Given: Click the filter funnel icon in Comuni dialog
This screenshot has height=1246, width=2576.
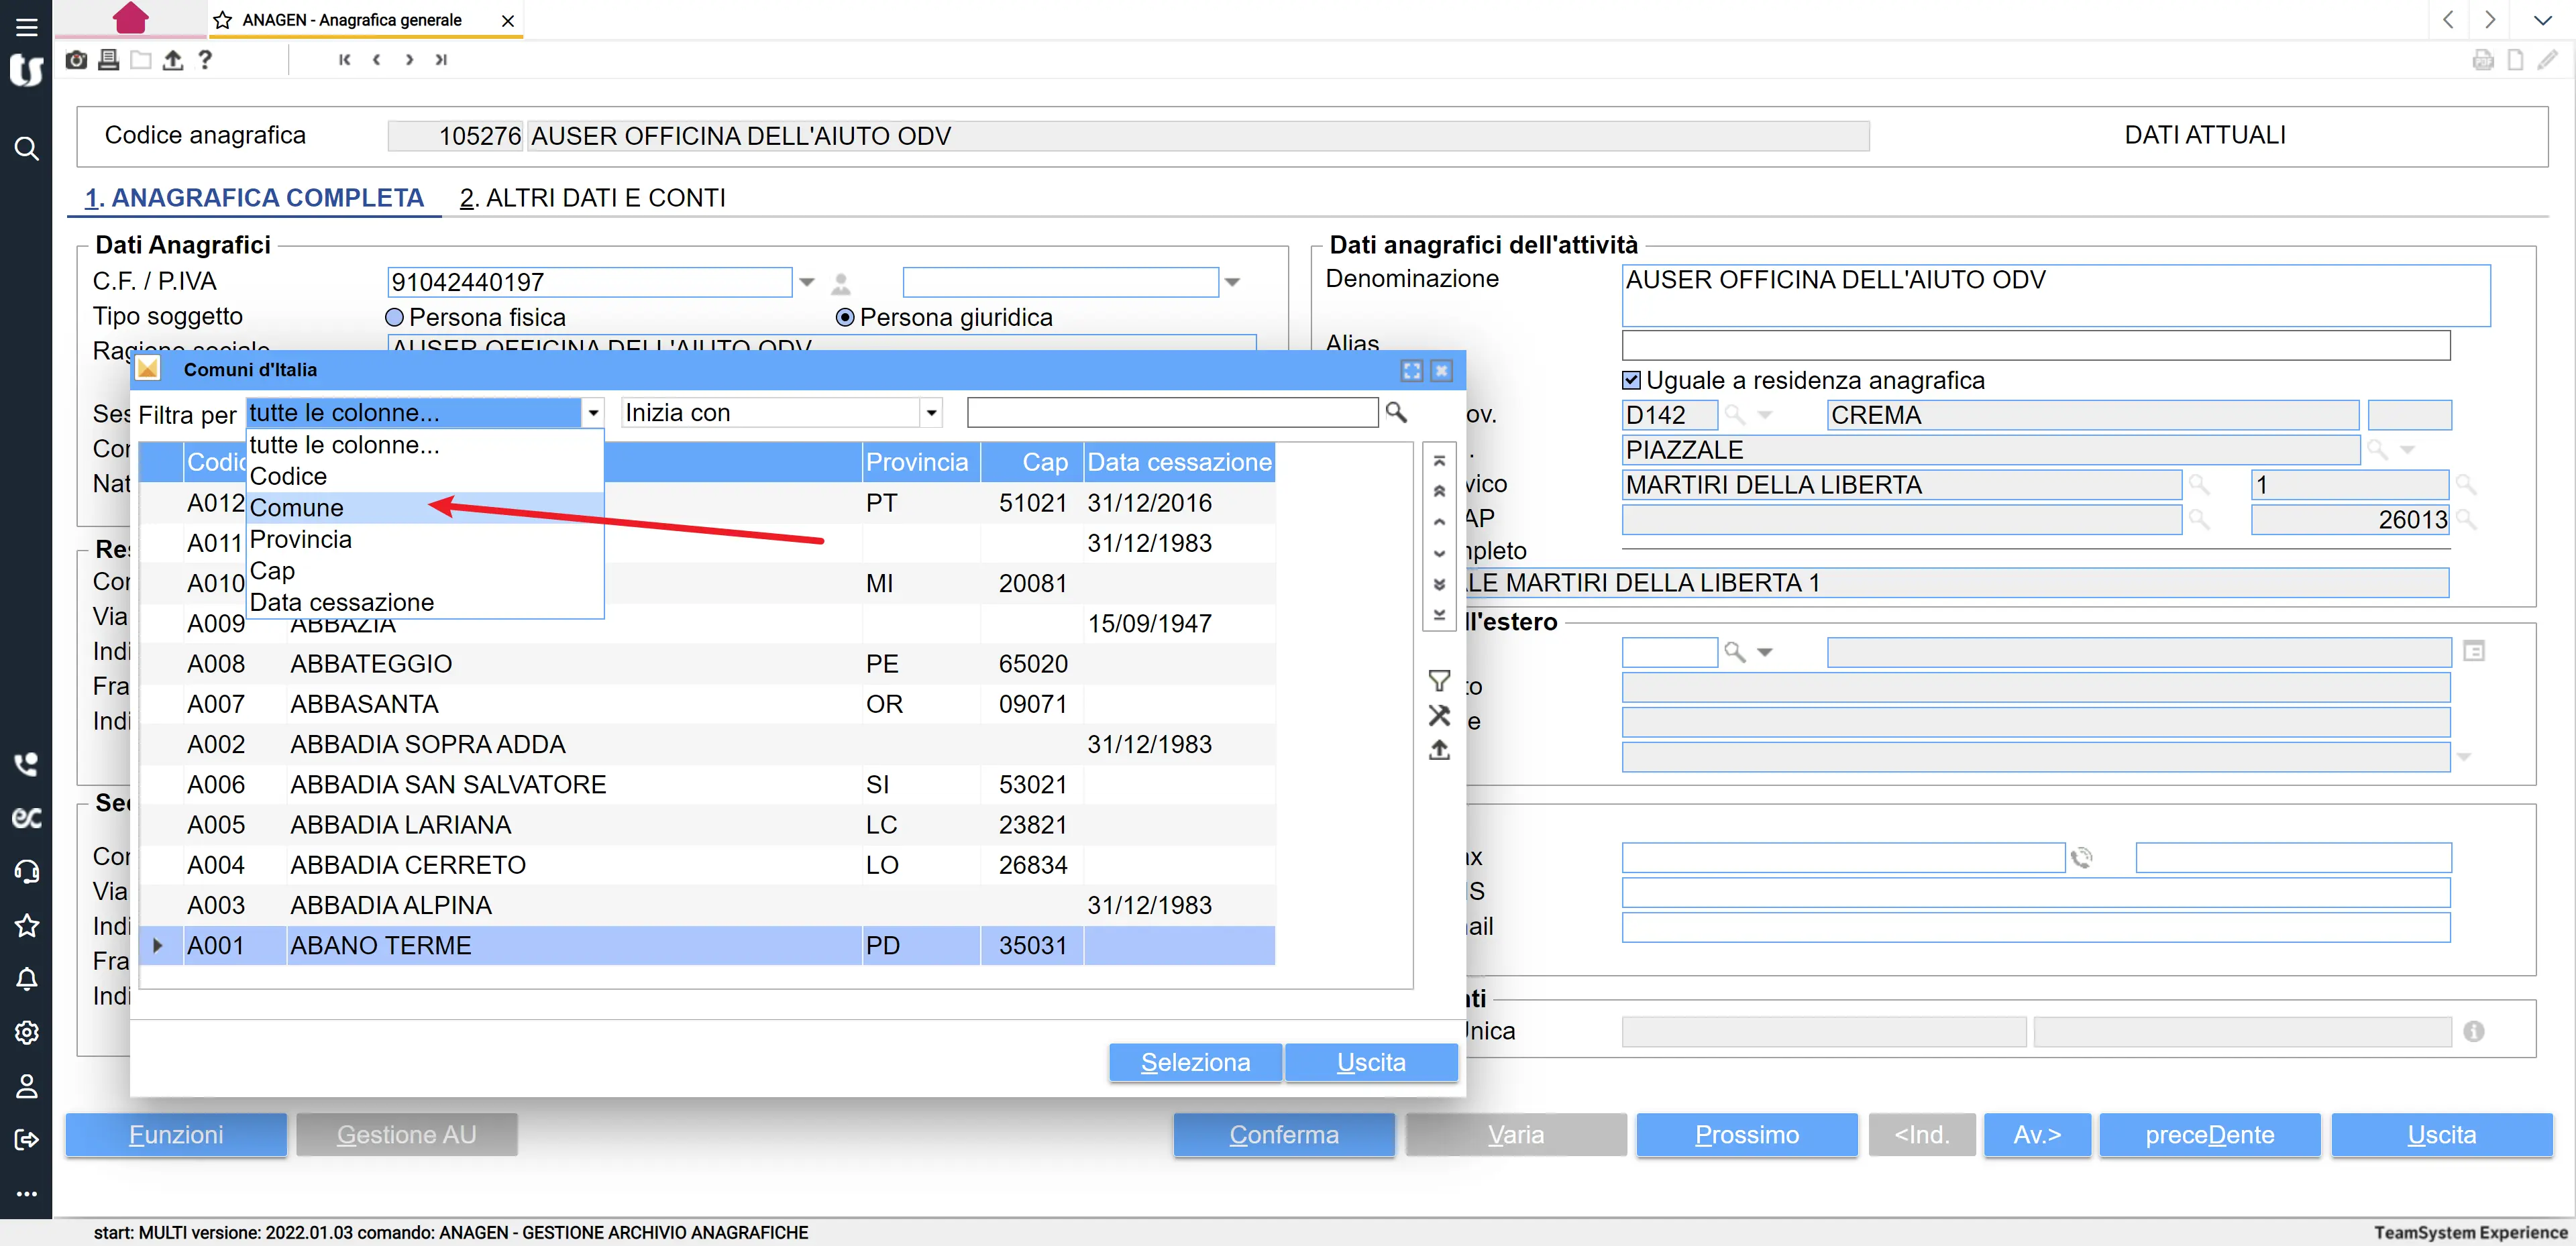Looking at the screenshot, I should pyautogui.click(x=1439, y=681).
